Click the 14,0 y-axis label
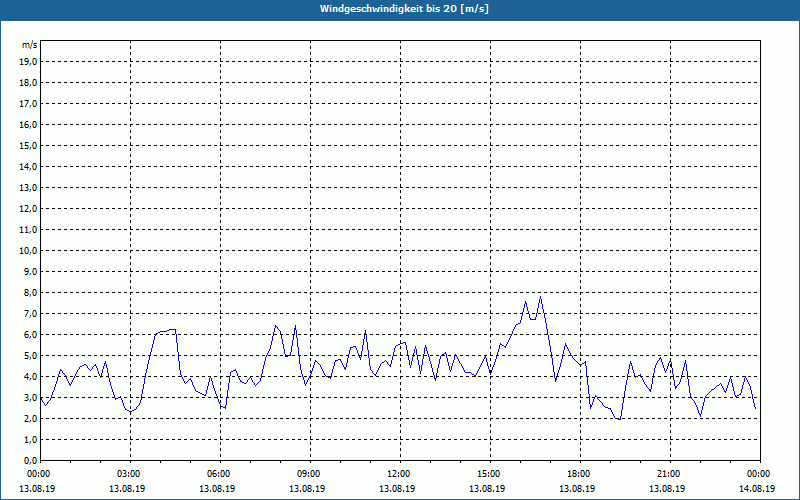Viewport: 800px width, 500px height. pyautogui.click(x=28, y=166)
